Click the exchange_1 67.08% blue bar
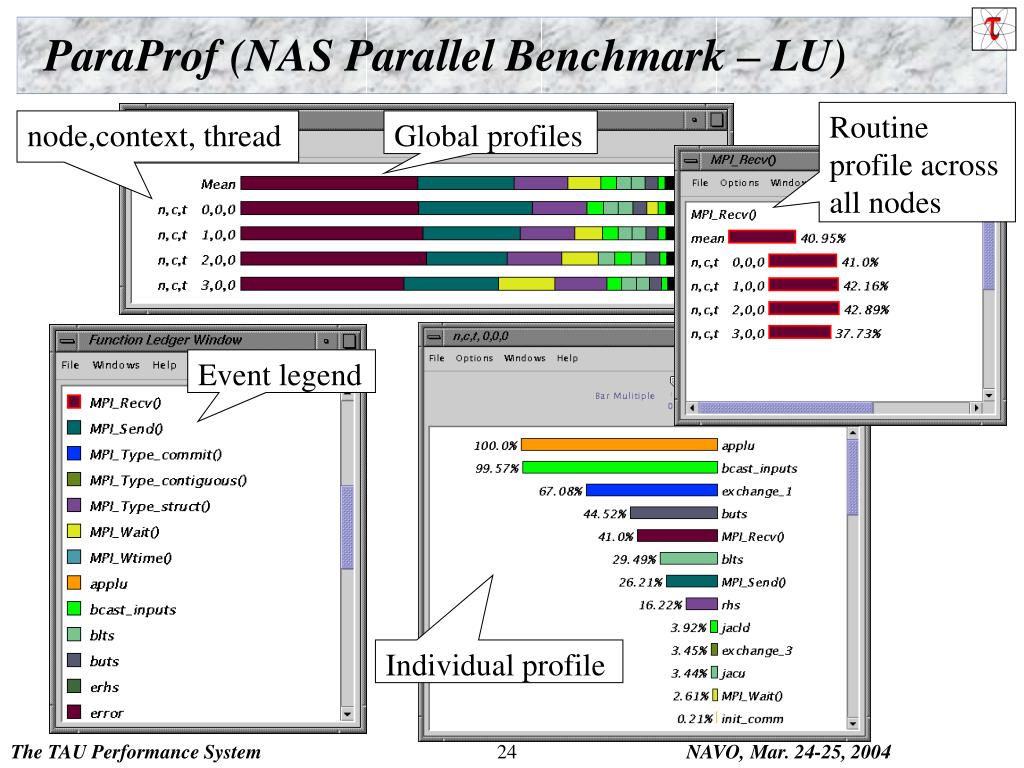The width and height of the screenshot is (1024, 768). (x=652, y=490)
